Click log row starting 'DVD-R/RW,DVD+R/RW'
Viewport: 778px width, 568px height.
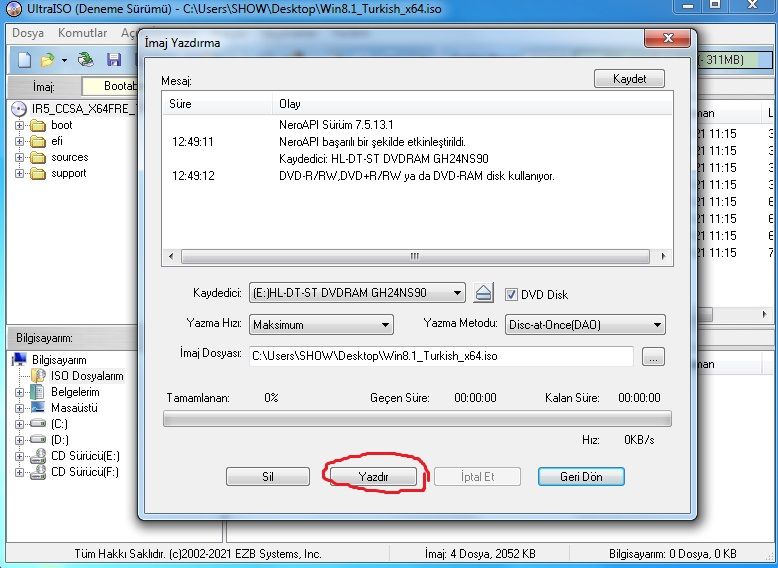coord(417,176)
